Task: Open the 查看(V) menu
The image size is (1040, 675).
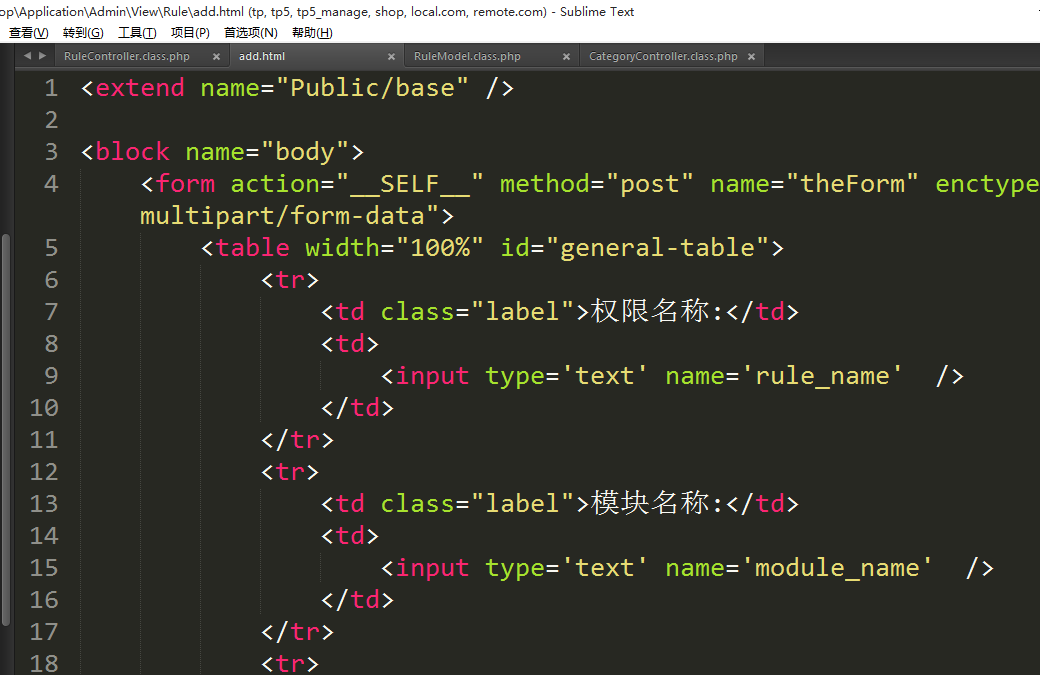Action: pyautogui.click(x=28, y=33)
